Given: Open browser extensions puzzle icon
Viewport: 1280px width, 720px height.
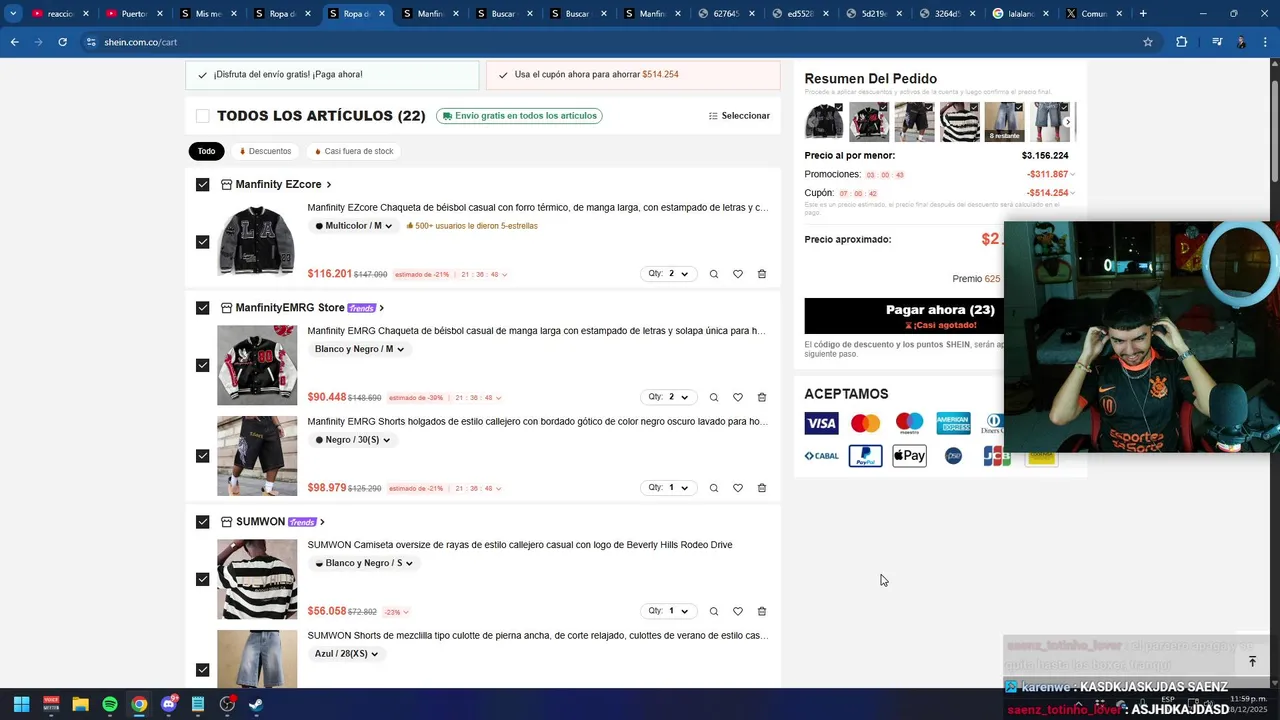Looking at the screenshot, I should point(1182,42).
